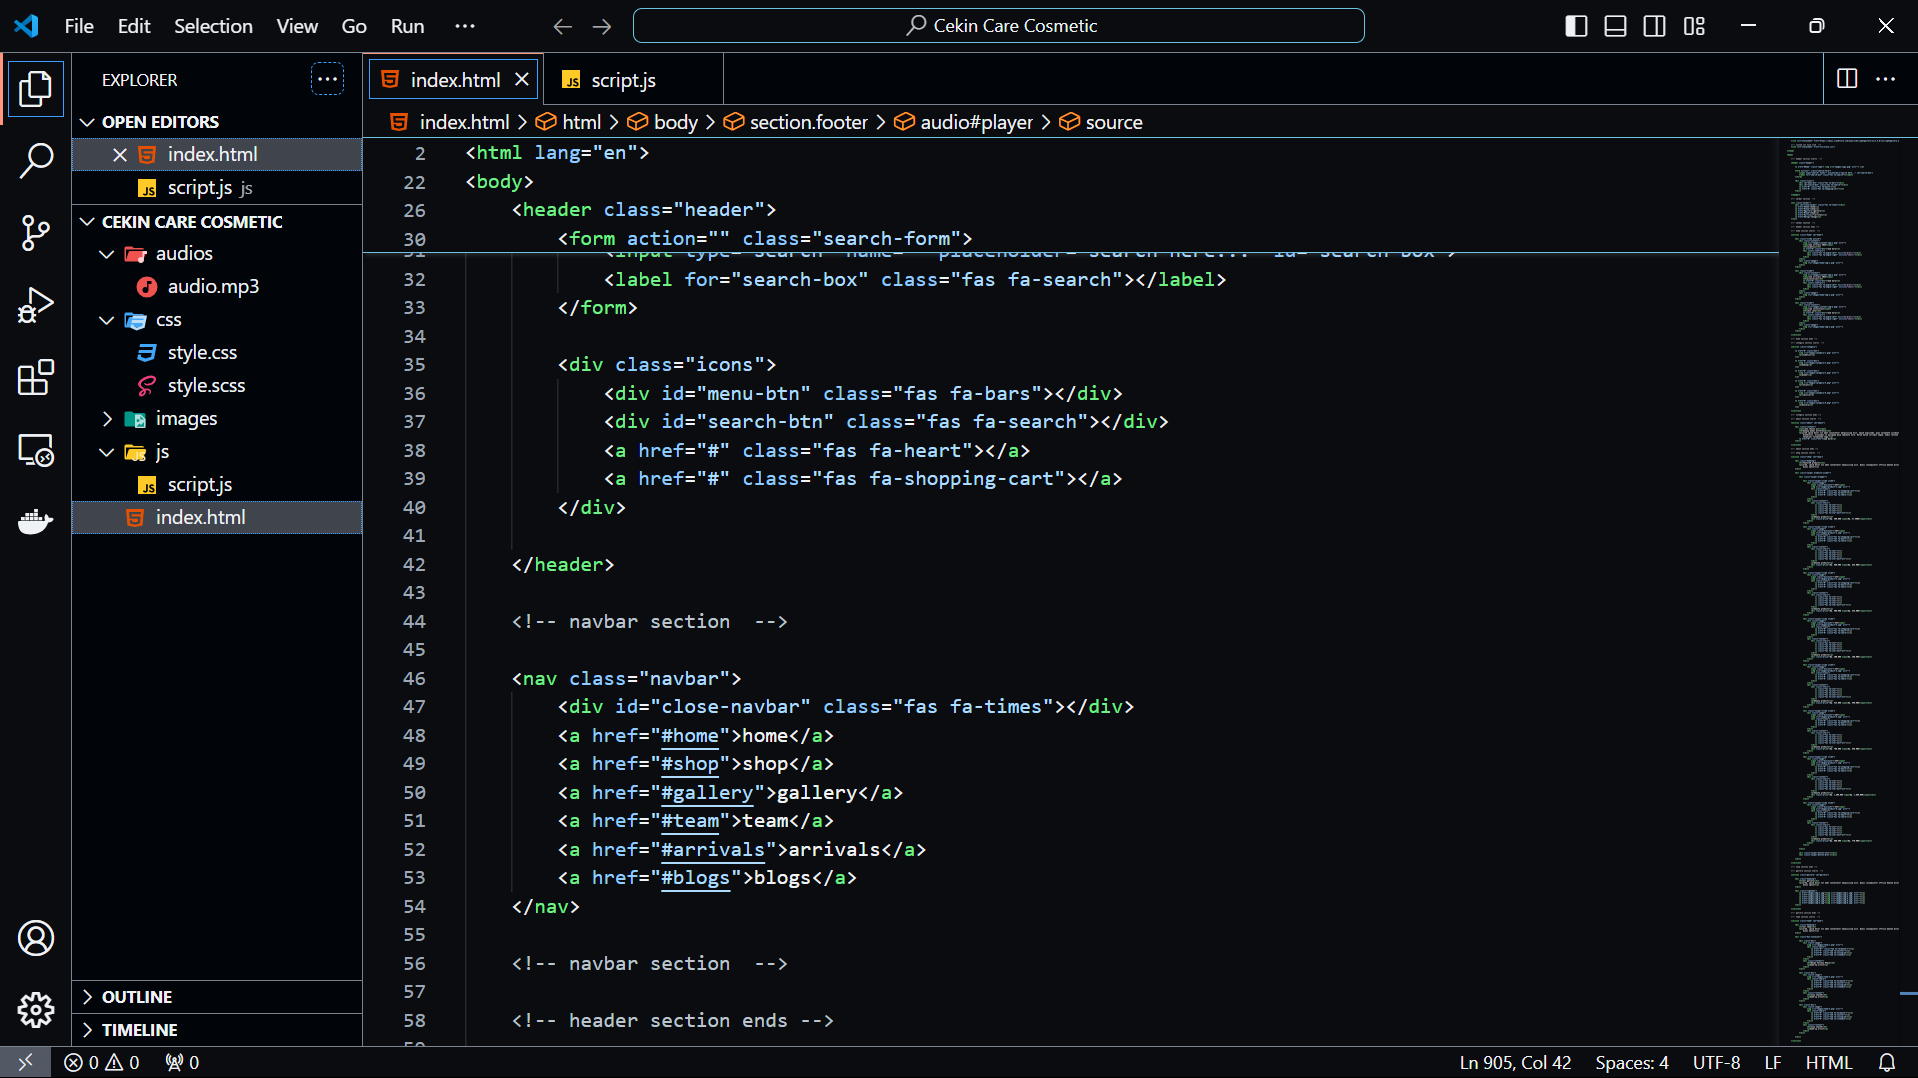Select the index.html editor tab
This screenshot has height=1078, width=1918.
coord(455,79)
